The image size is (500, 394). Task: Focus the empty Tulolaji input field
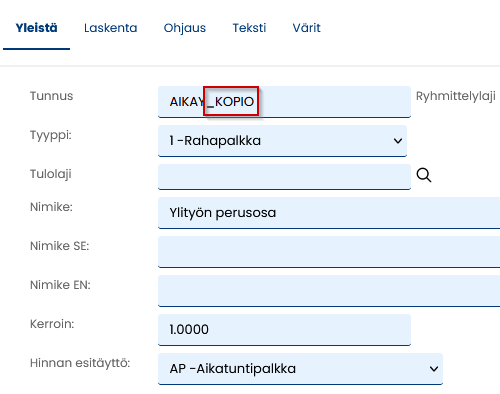click(284, 177)
